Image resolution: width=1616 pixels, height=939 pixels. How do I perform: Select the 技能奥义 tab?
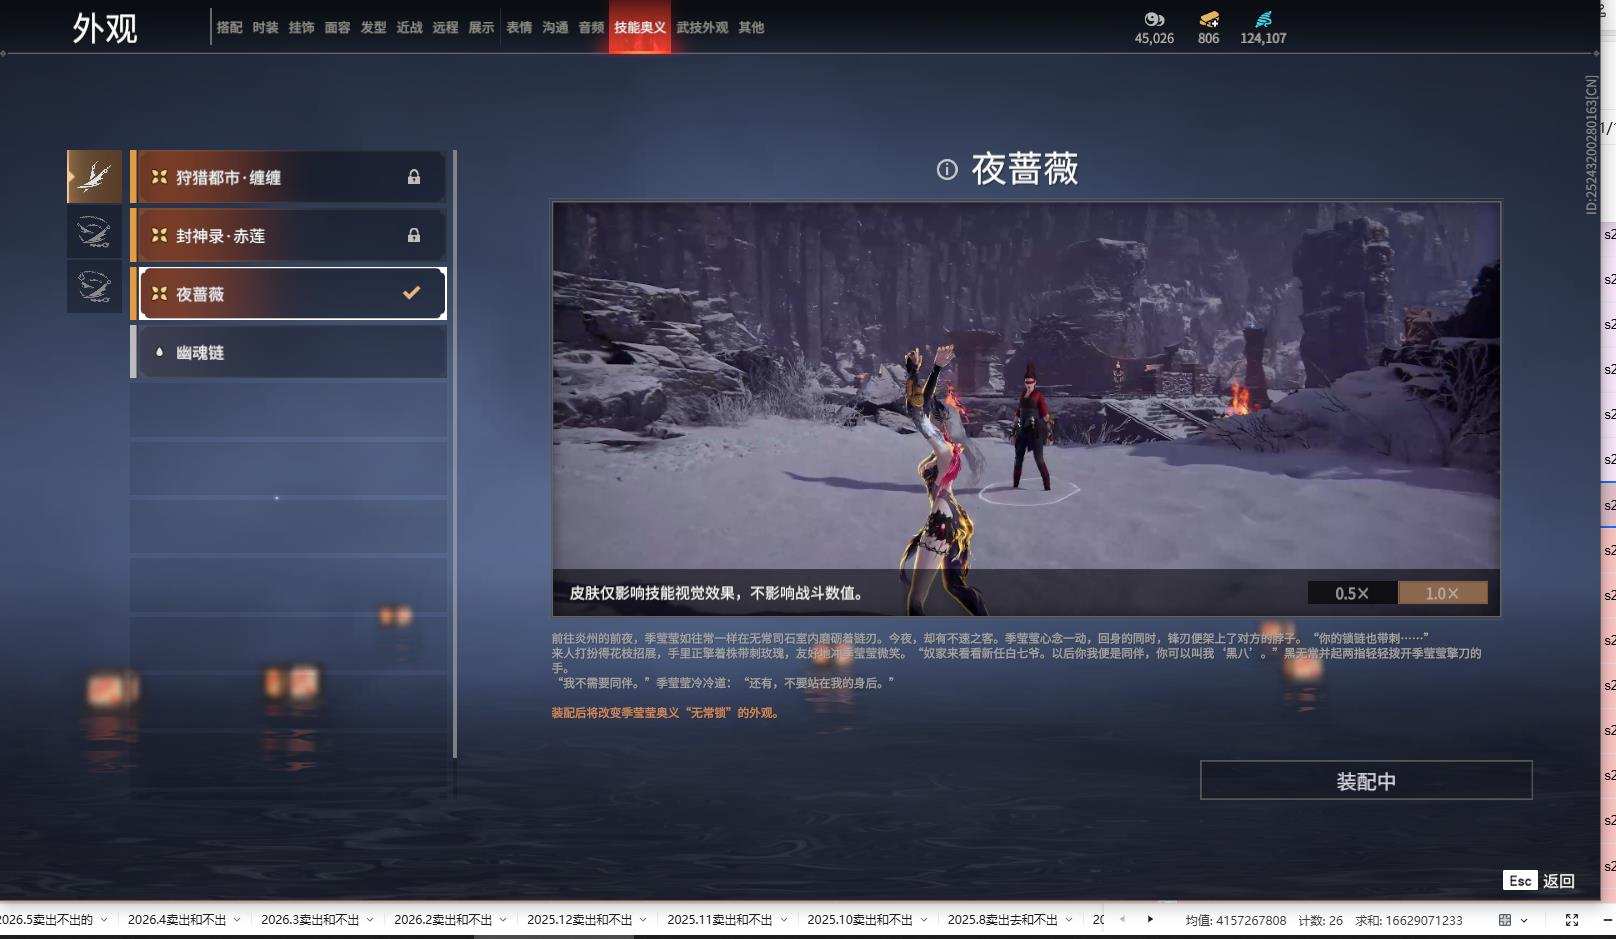click(x=640, y=28)
